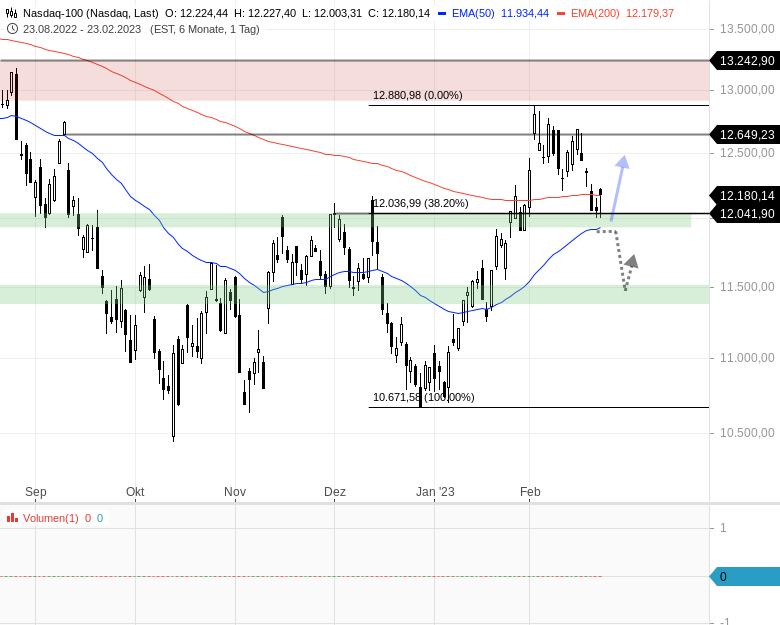
Task: Click the closing price C: 12.180,14
Action: click(399, 13)
